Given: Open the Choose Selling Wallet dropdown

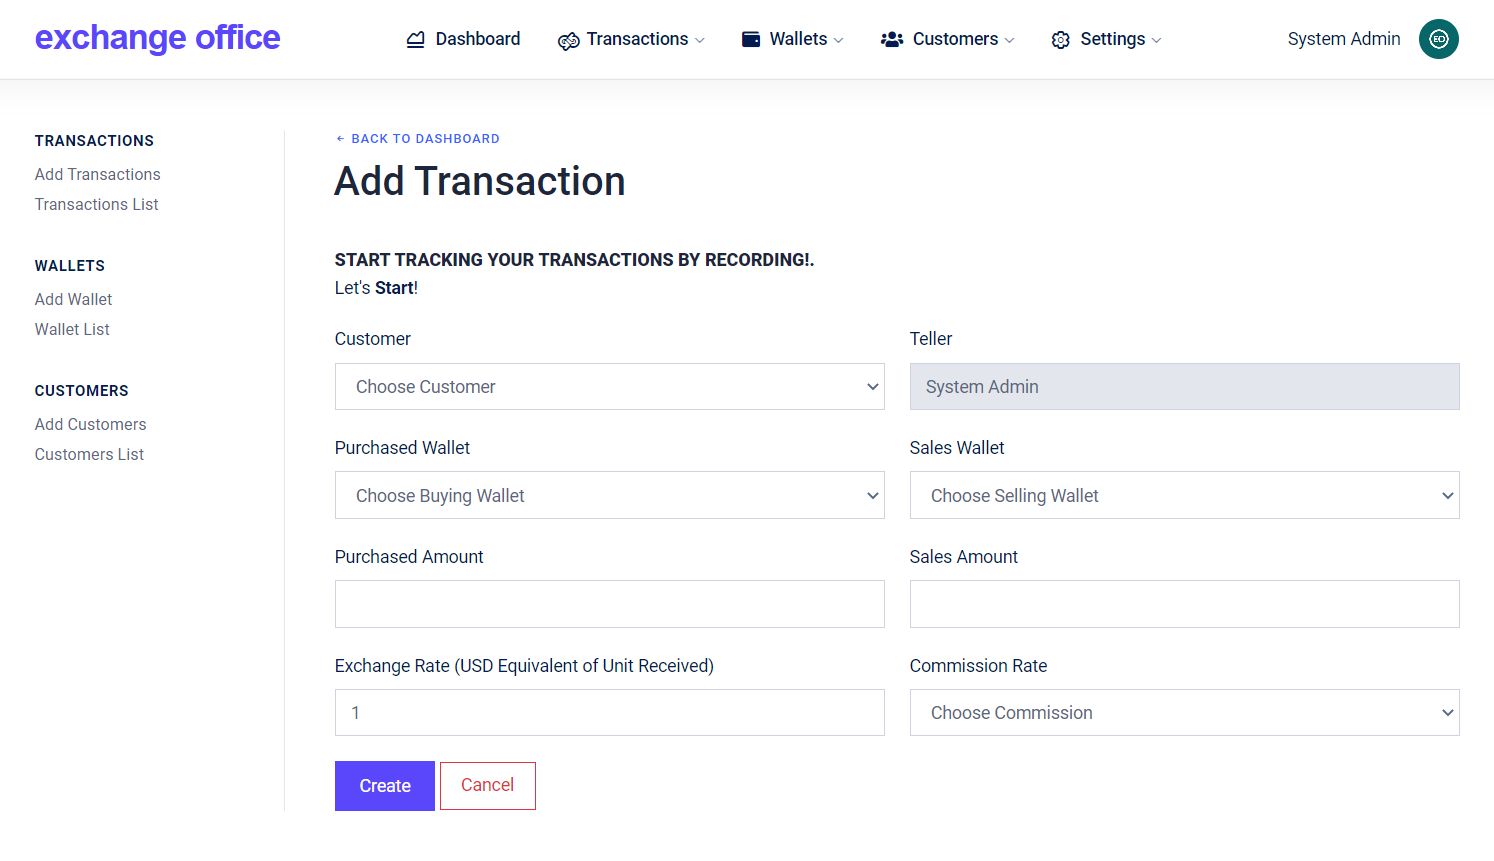Looking at the screenshot, I should (x=1184, y=495).
